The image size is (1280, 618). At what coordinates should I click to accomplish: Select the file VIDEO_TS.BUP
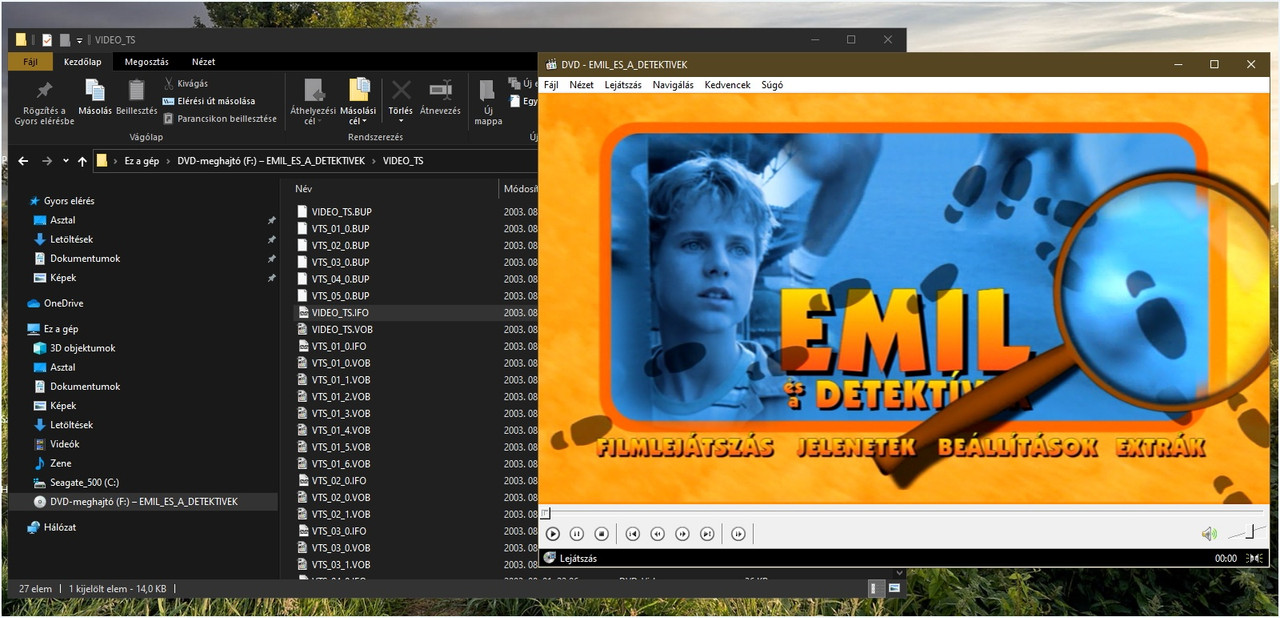(342, 212)
